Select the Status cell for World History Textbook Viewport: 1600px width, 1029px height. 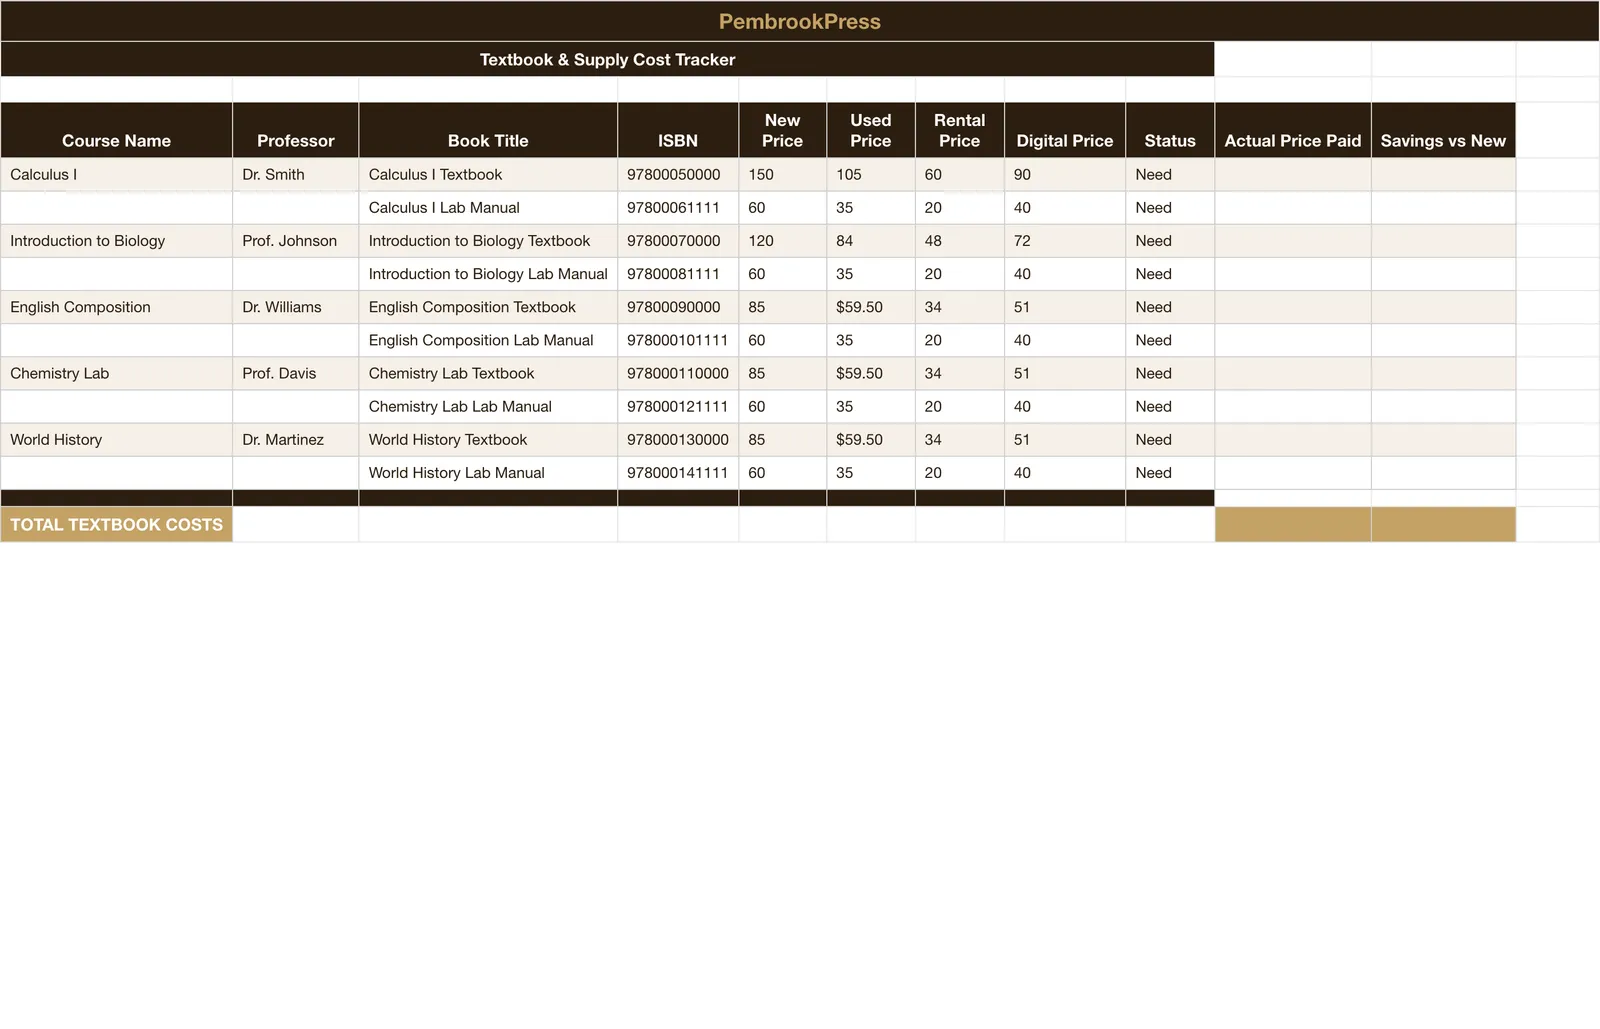[1170, 440]
